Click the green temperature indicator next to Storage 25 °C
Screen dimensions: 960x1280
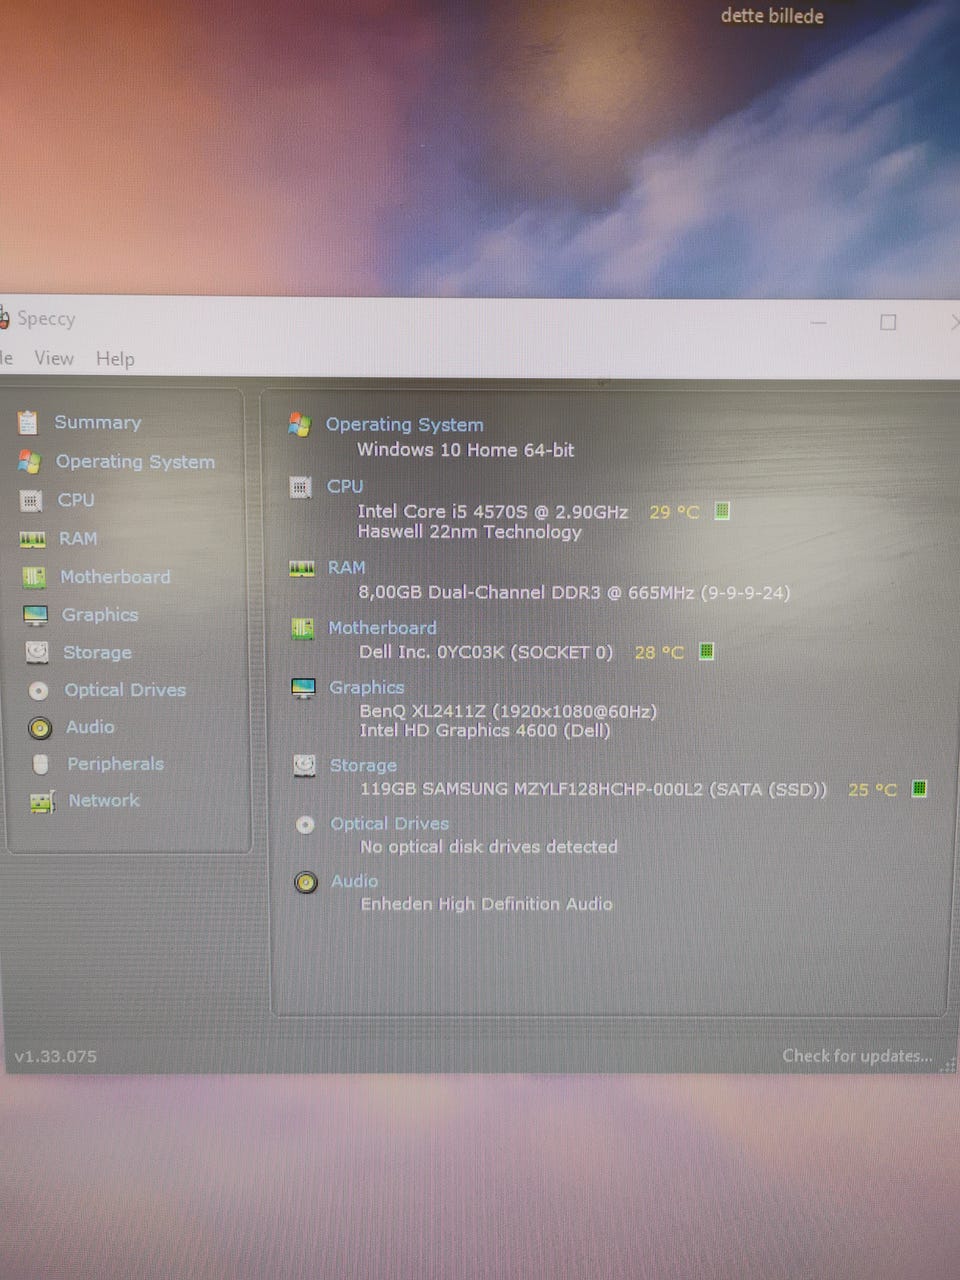[x=919, y=789]
